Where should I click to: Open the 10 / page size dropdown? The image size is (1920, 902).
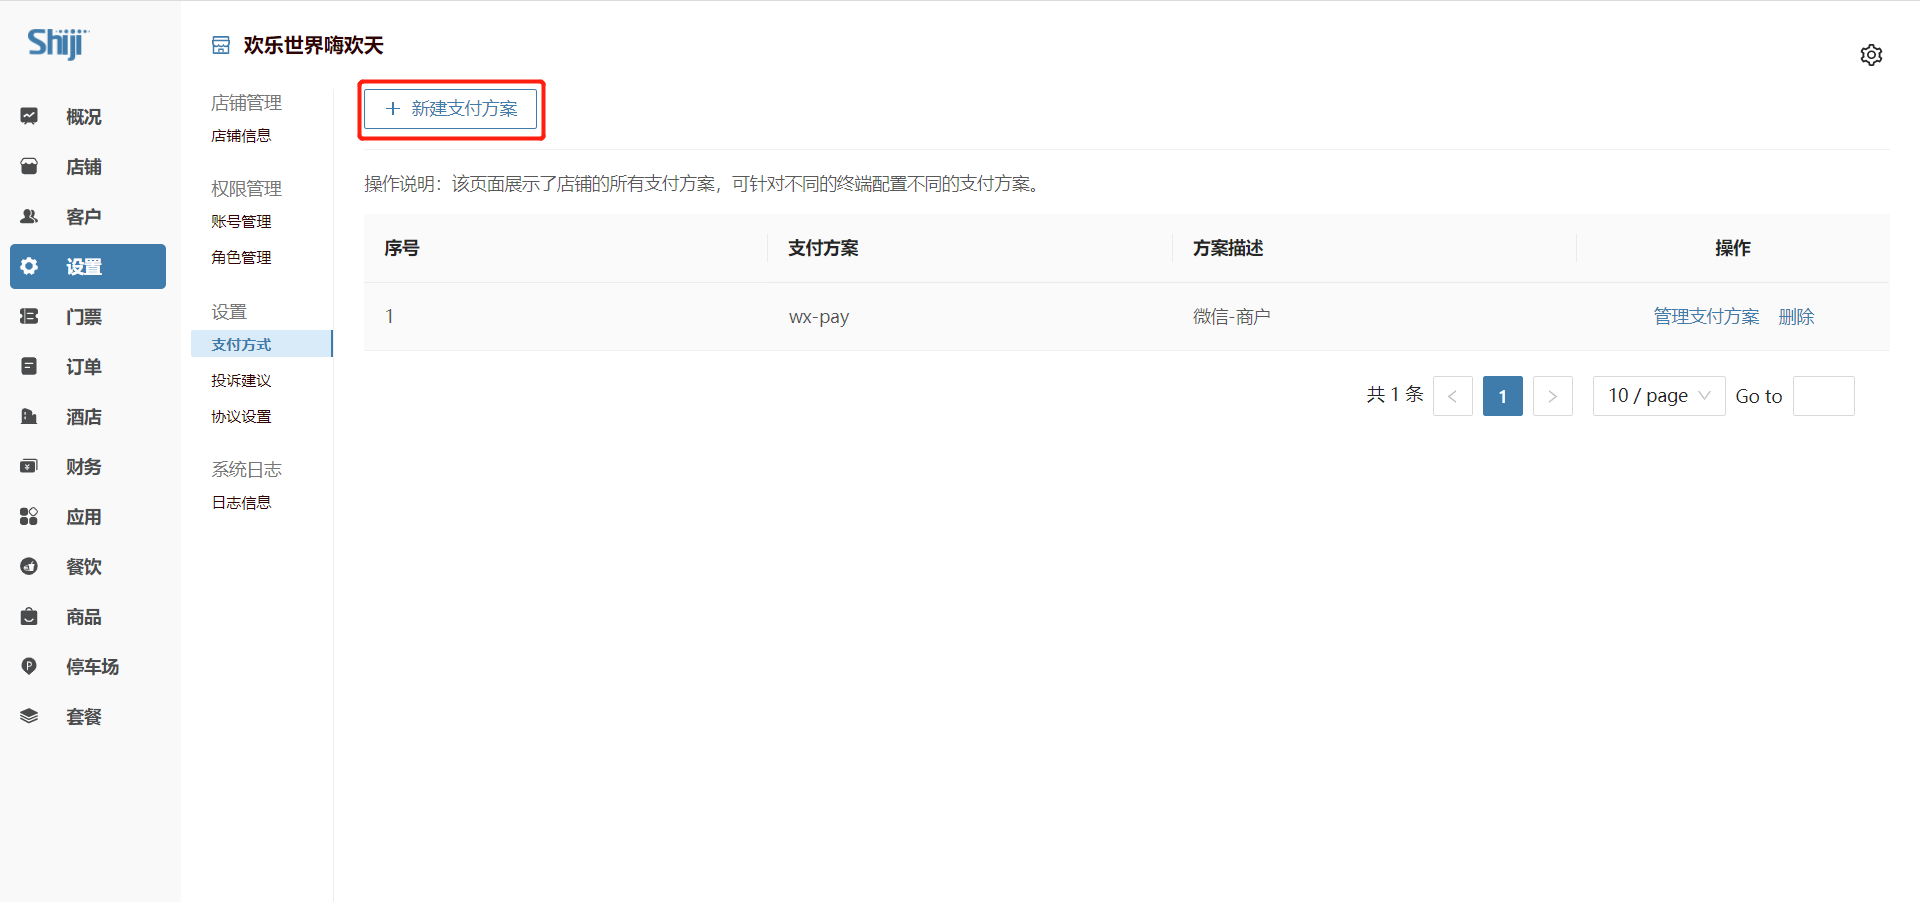(1659, 396)
